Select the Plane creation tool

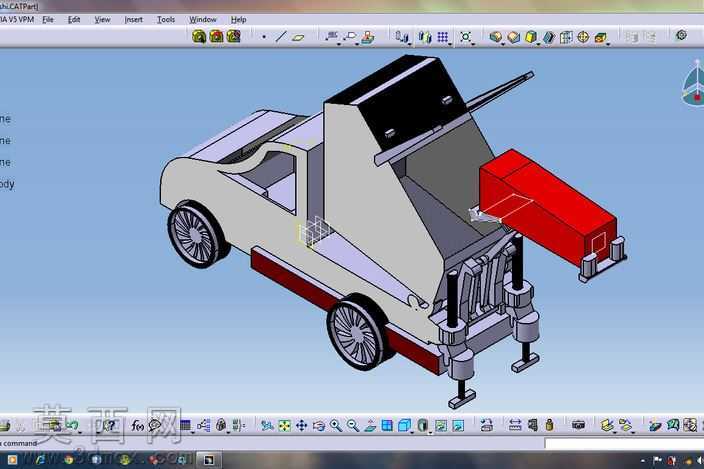298,37
